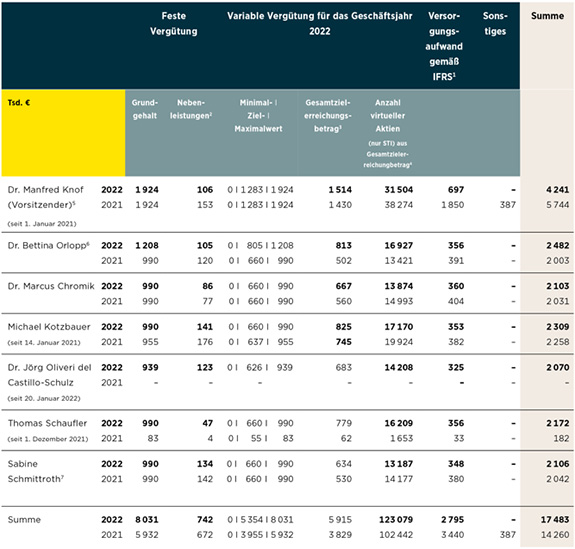Click total '5 932' base salary 2021
This screenshot has height=549, width=575.
tap(147, 535)
